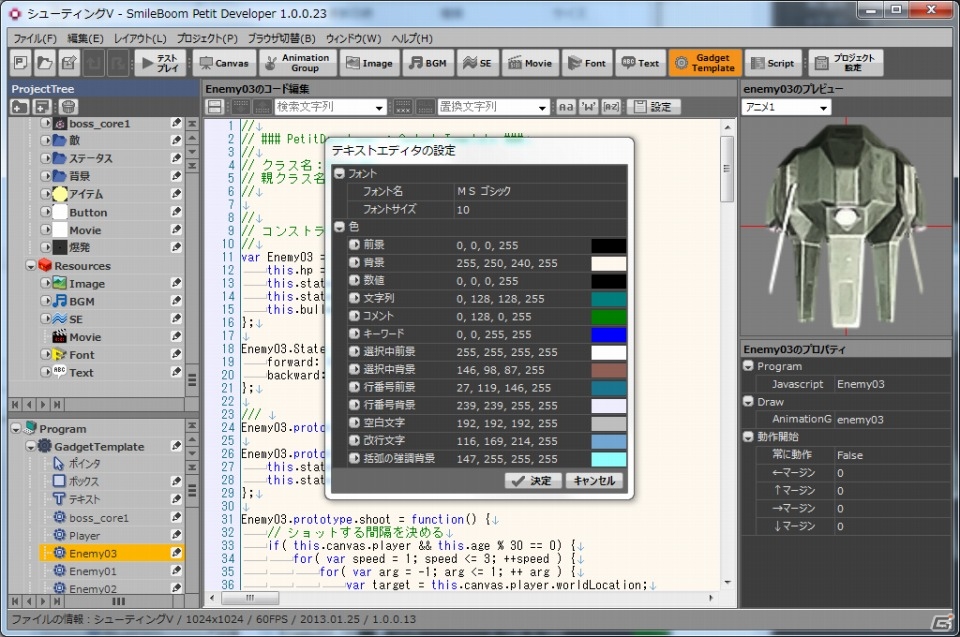Open the Image resource tool
Screen dimensions: 960x637
370,62
